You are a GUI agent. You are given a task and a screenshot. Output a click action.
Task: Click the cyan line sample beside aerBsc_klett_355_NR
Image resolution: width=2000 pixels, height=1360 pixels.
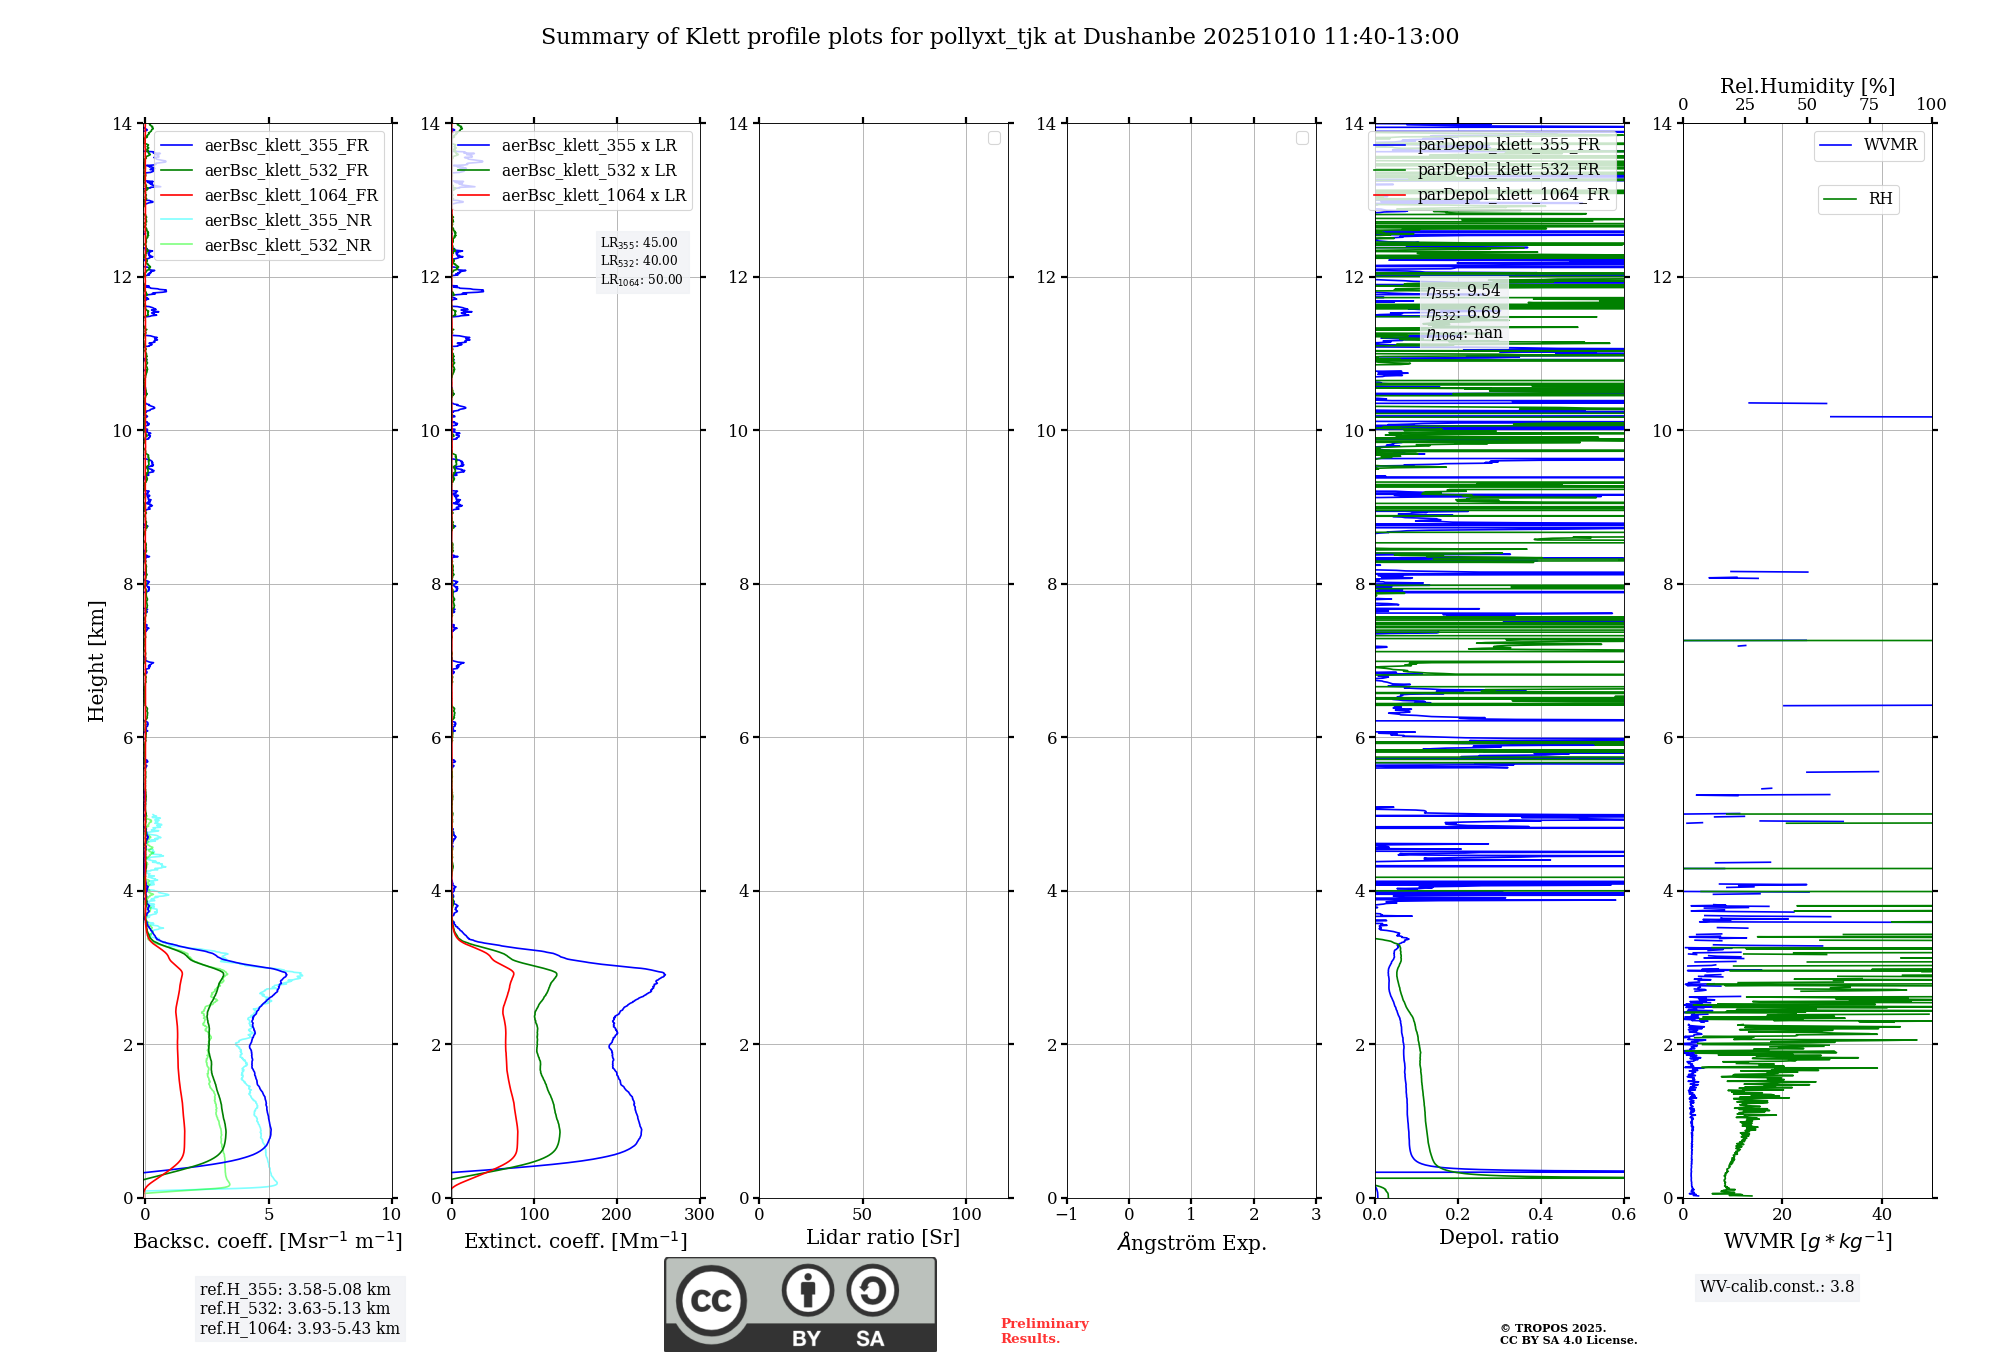pyautogui.click(x=177, y=221)
